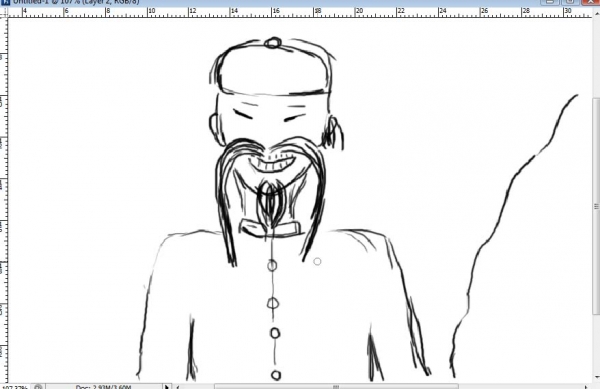This screenshot has width=600, height=389.
Task: Click the horizontal scrollbar right arrow
Action: (586, 387)
